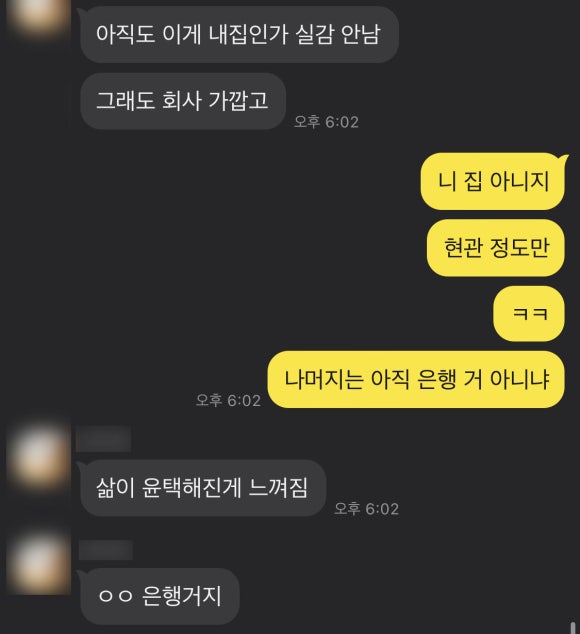Click the pointed tail of 니 집 아니지 bubble

(564, 158)
